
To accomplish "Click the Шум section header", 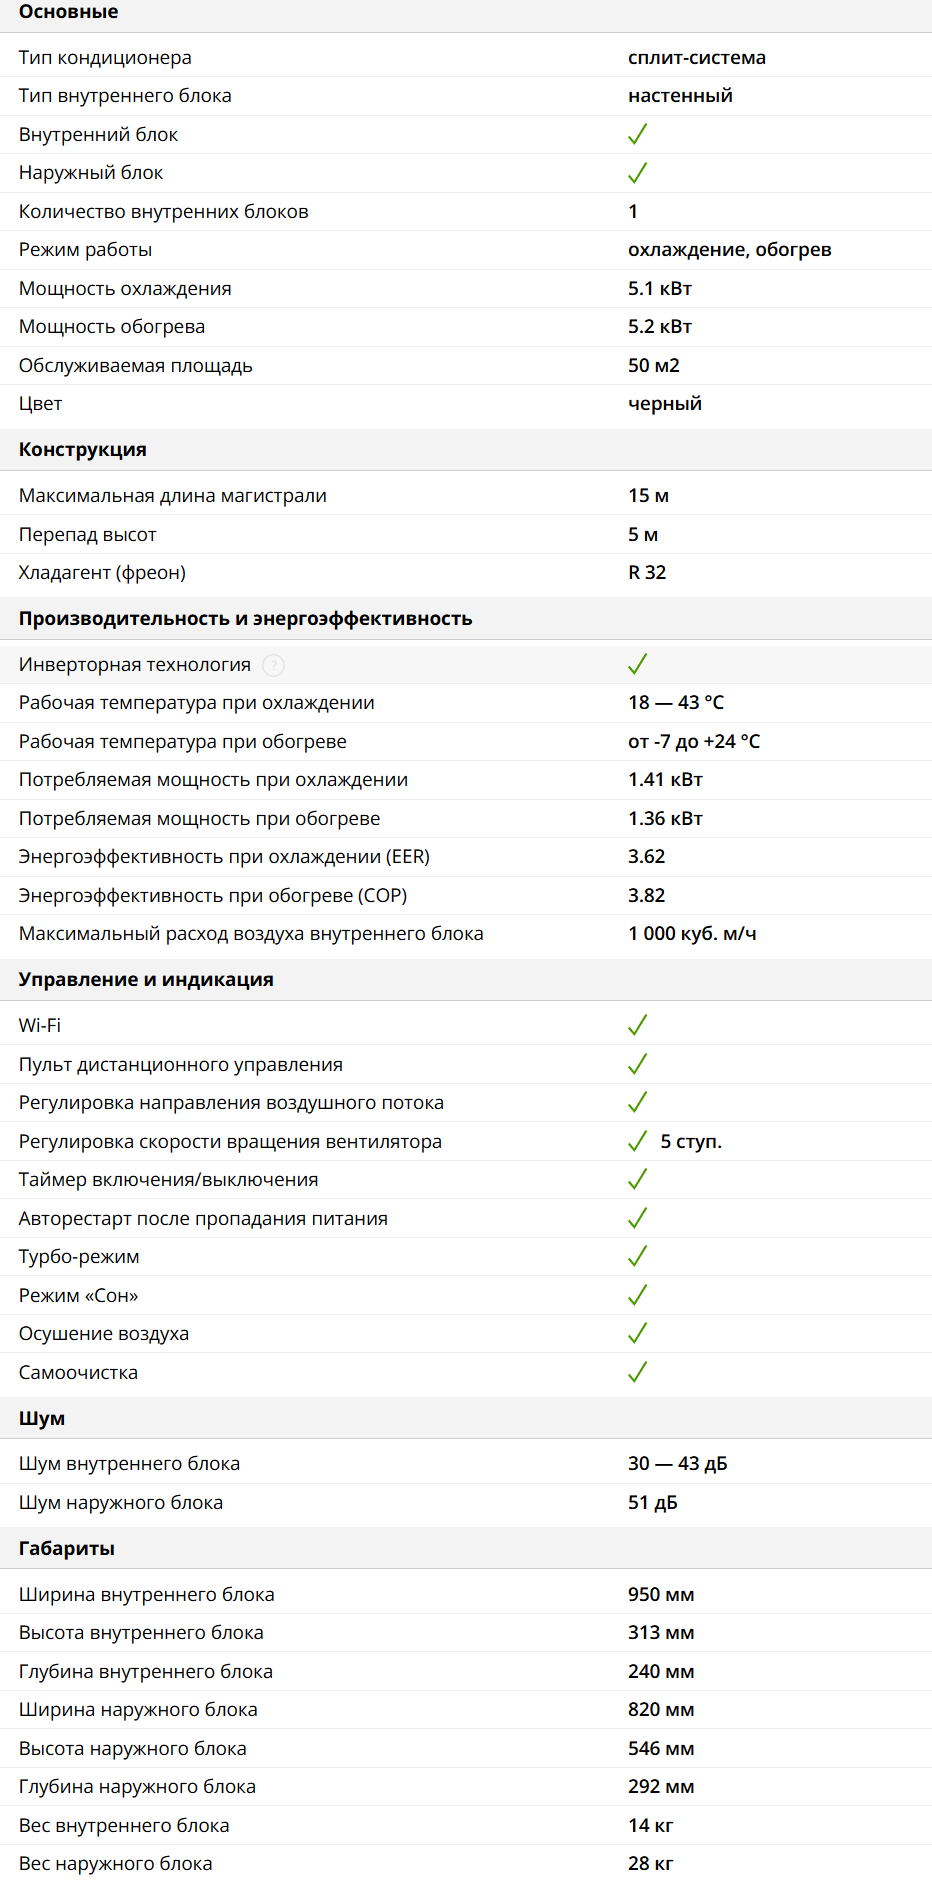I will tap(42, 1419).
